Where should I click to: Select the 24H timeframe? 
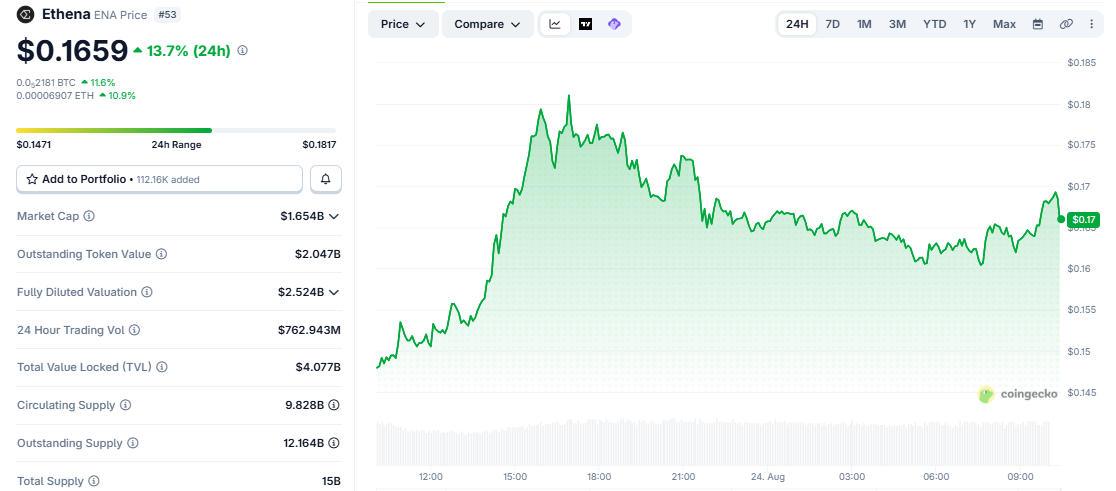[x=797, y=24]
